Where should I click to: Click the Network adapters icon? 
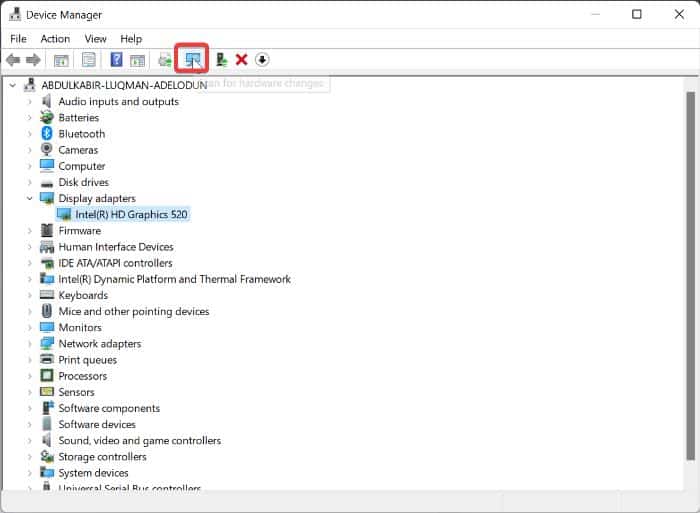coord(47,343)
